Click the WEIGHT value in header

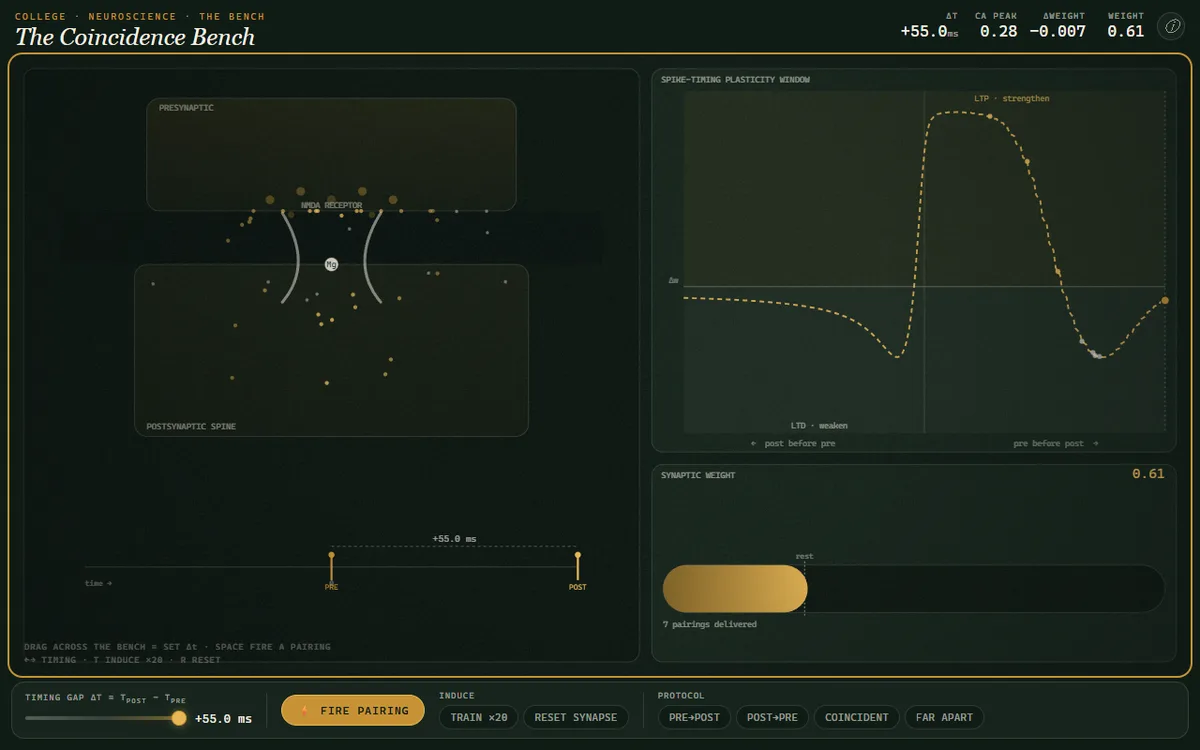pyautogui.click(x=1126, y=31)
